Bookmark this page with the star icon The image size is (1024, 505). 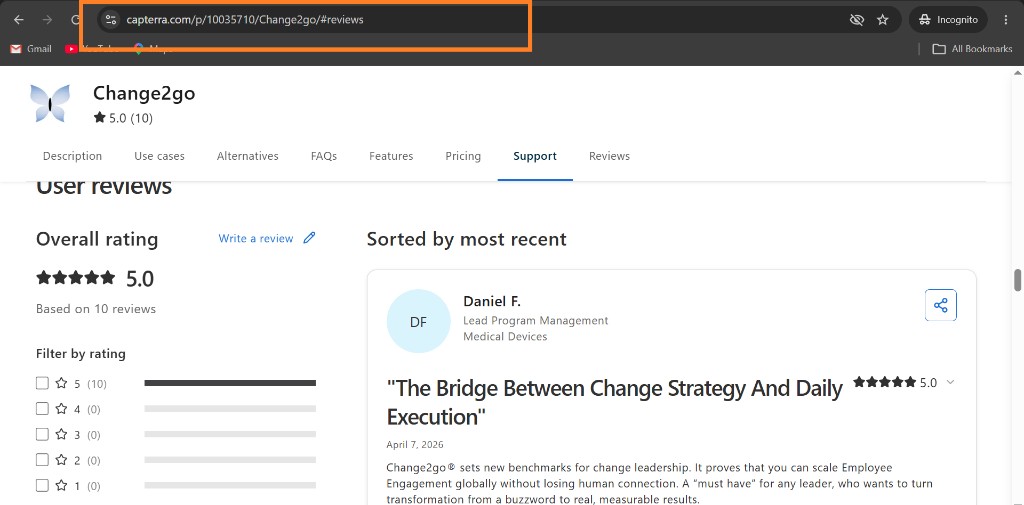[883, 20]
